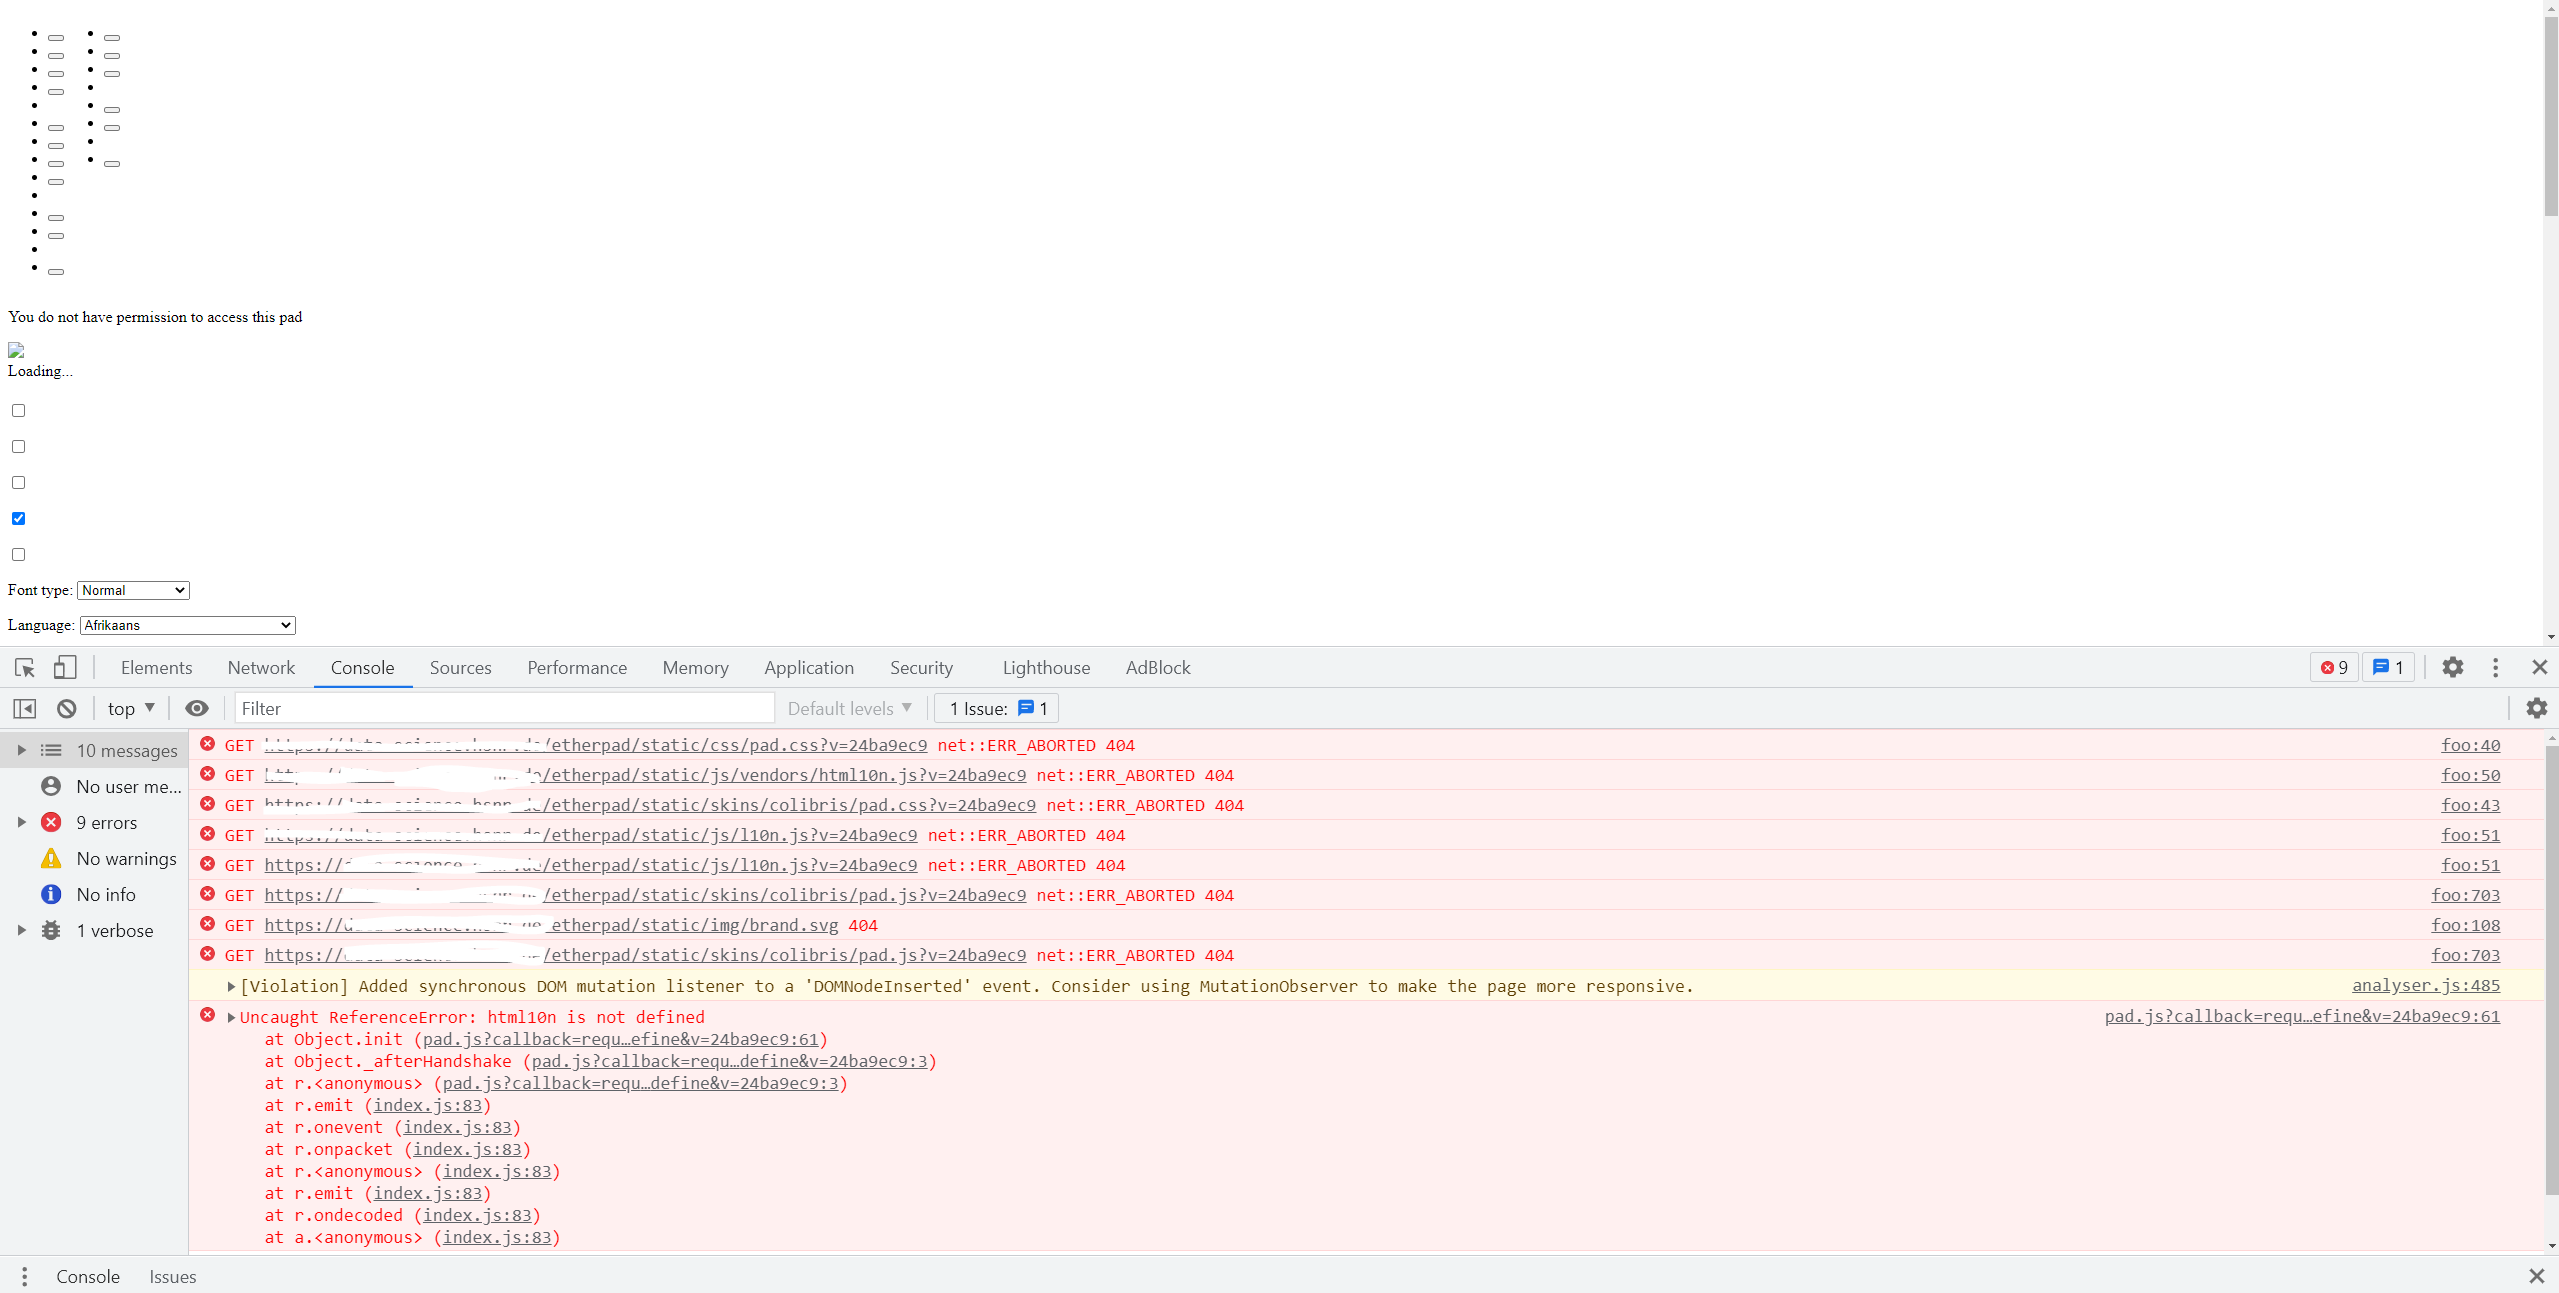Click the blue 1 issues badge
Screen dimensions: 2559x1293
pos(2388,667)
